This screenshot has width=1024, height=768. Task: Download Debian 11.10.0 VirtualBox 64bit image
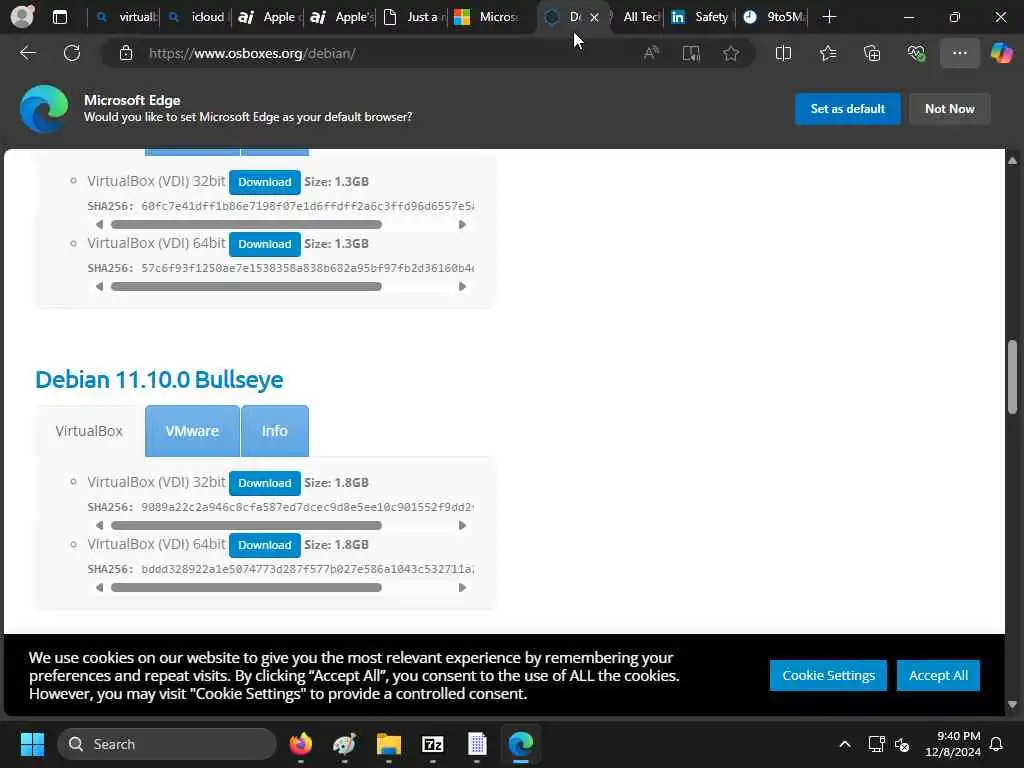click(264, 545)
